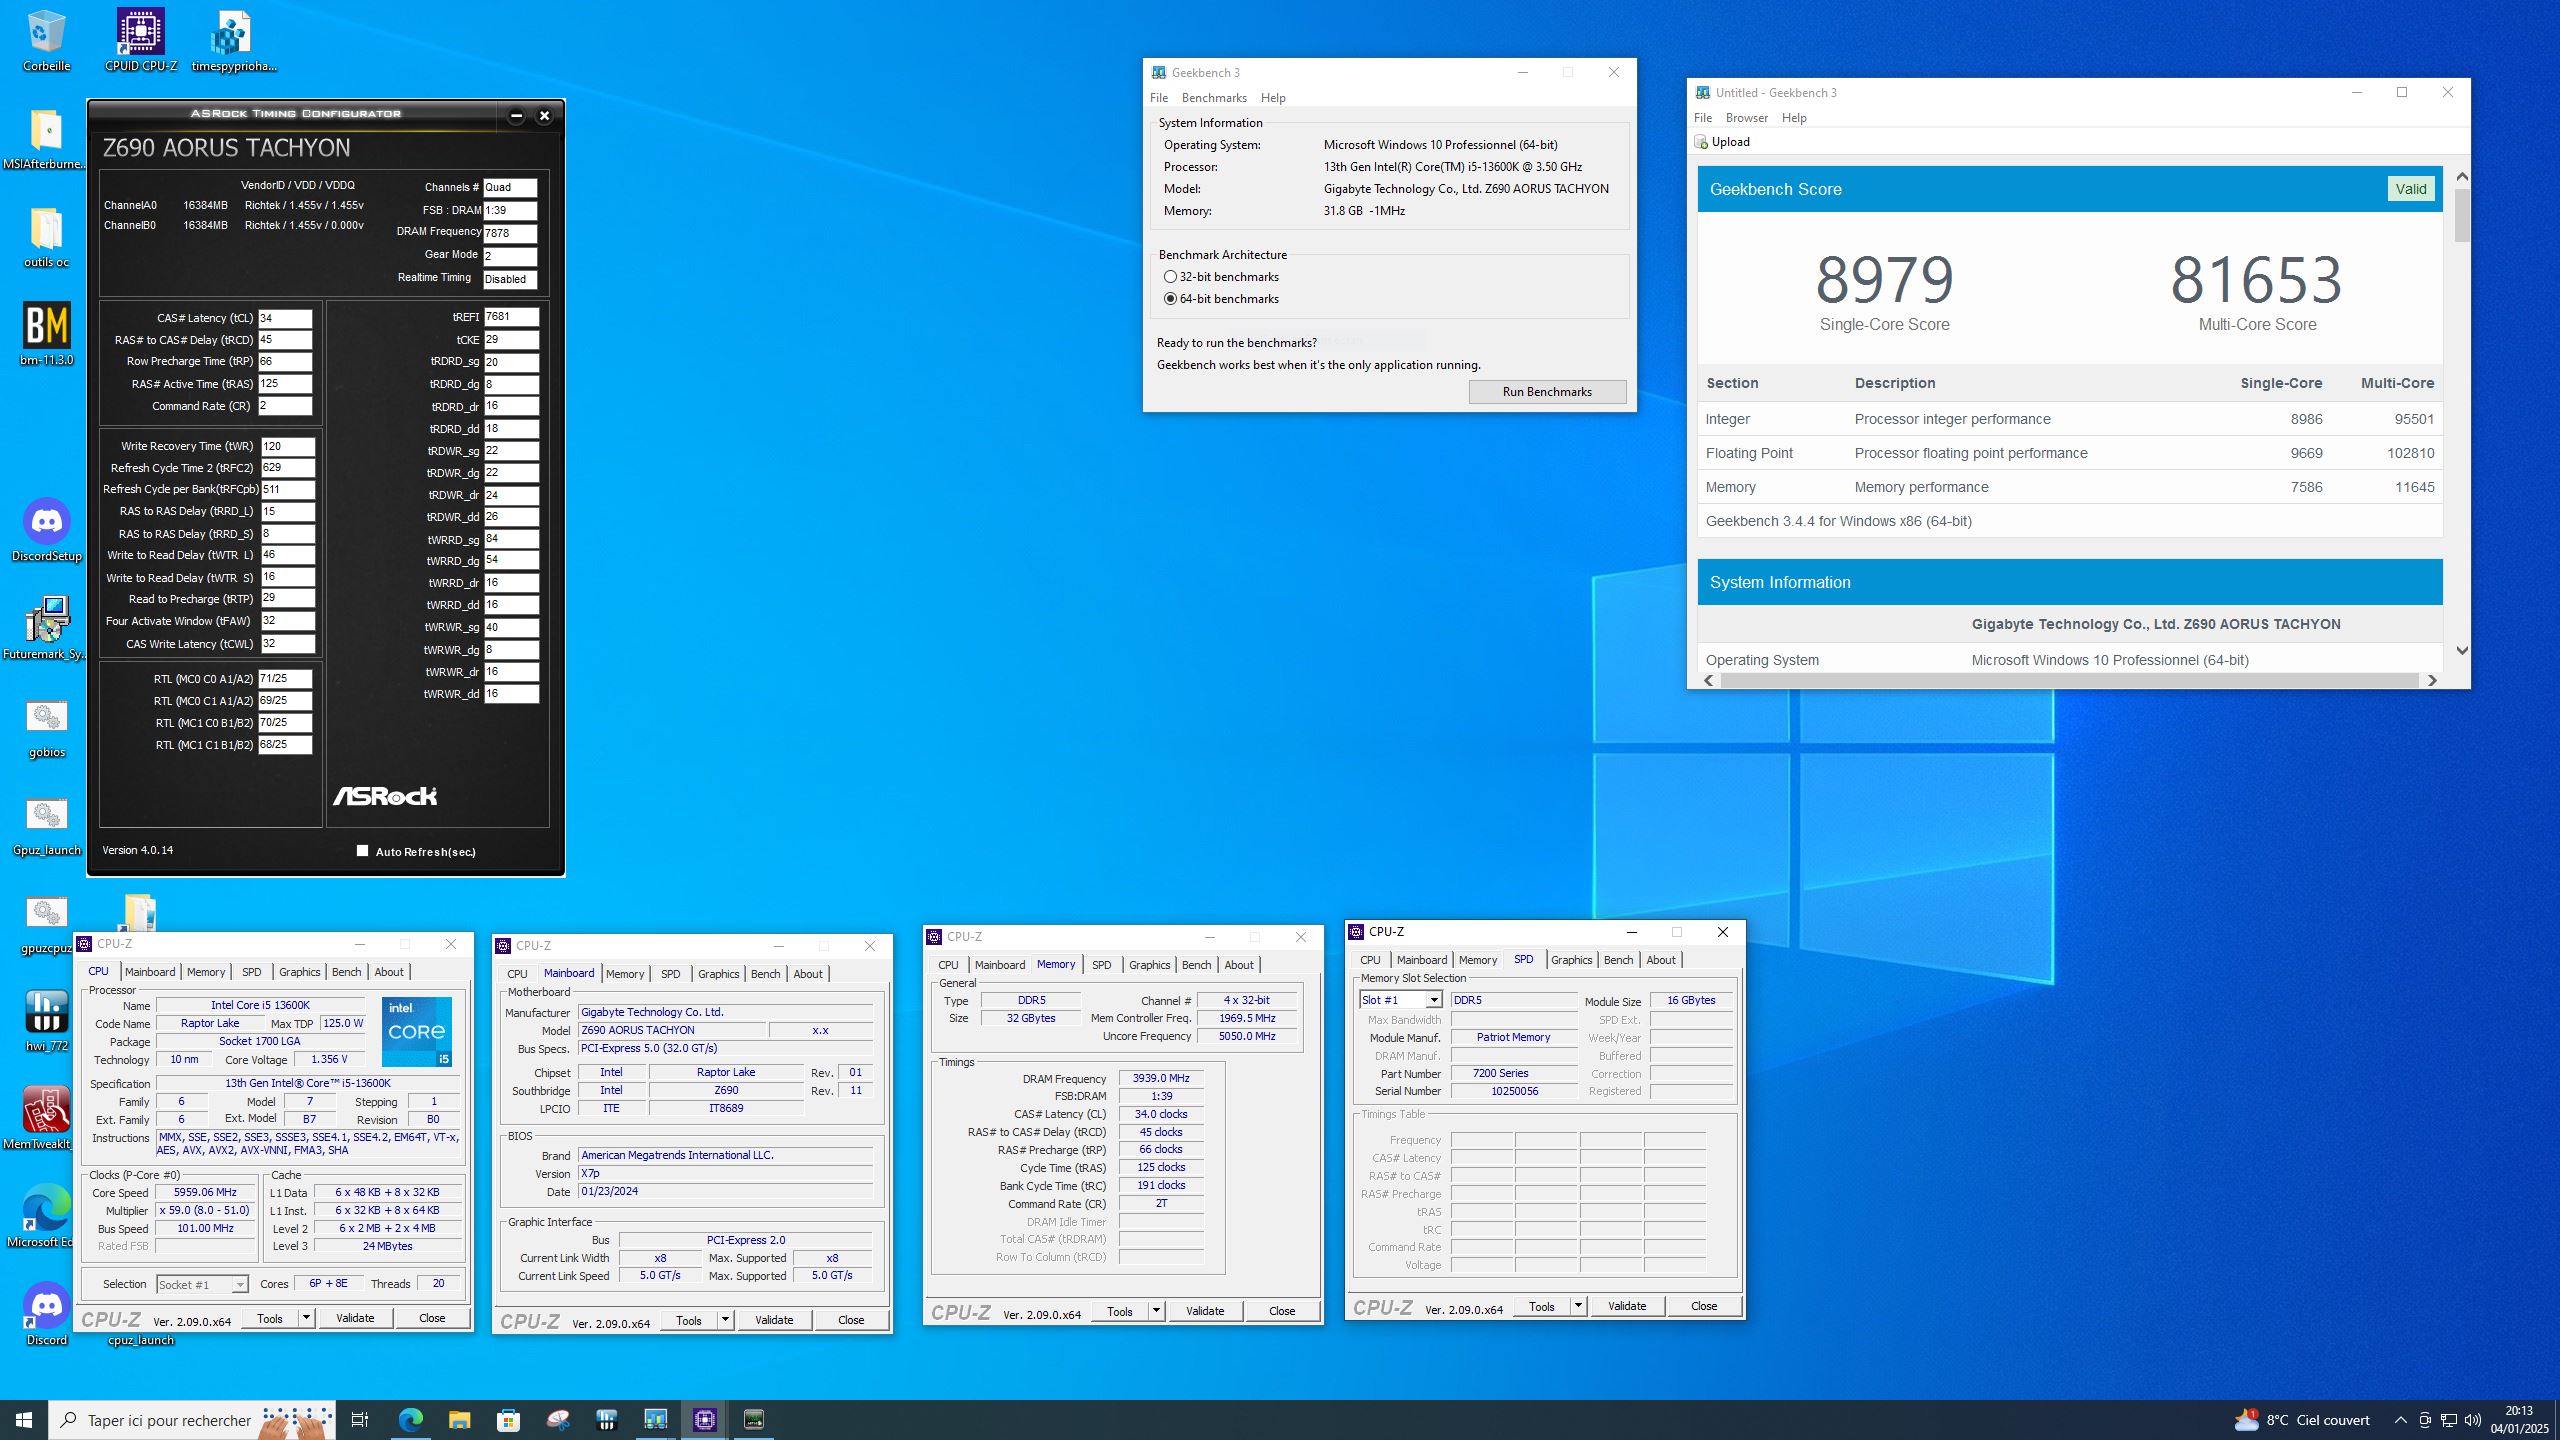Switch to Graphics tab in CPU-Z Memory window
2560x1440 pixels.
point(1149,965)
